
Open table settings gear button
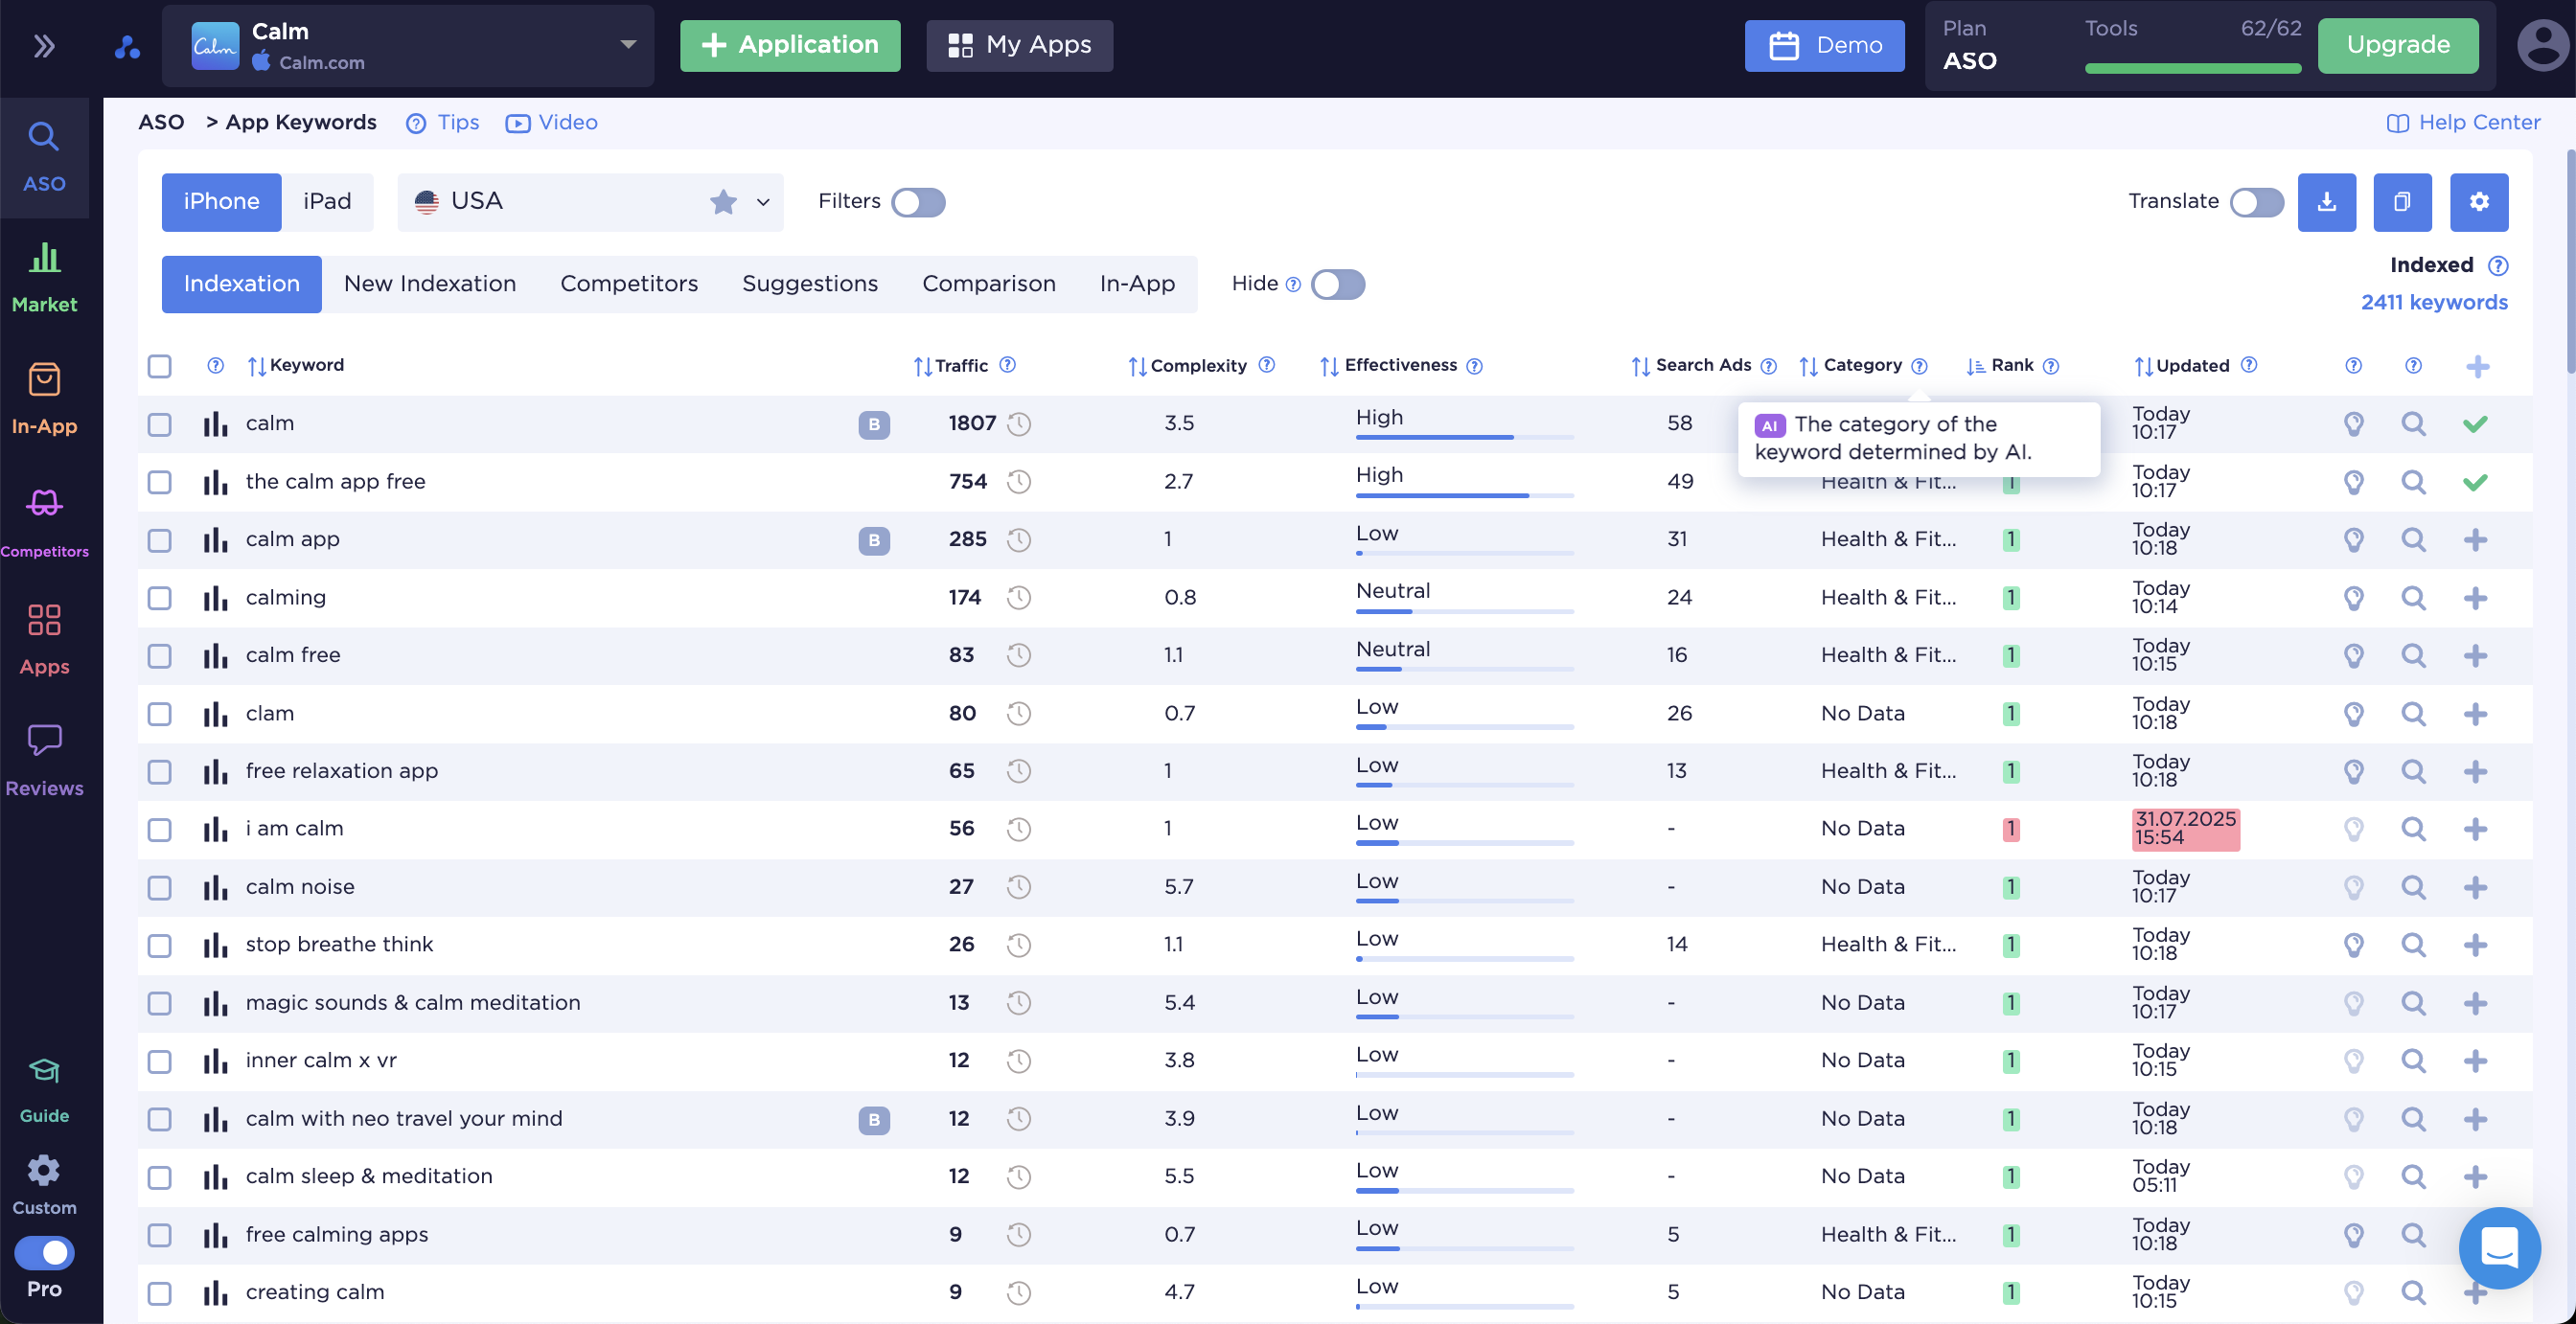click(2478, 201)
